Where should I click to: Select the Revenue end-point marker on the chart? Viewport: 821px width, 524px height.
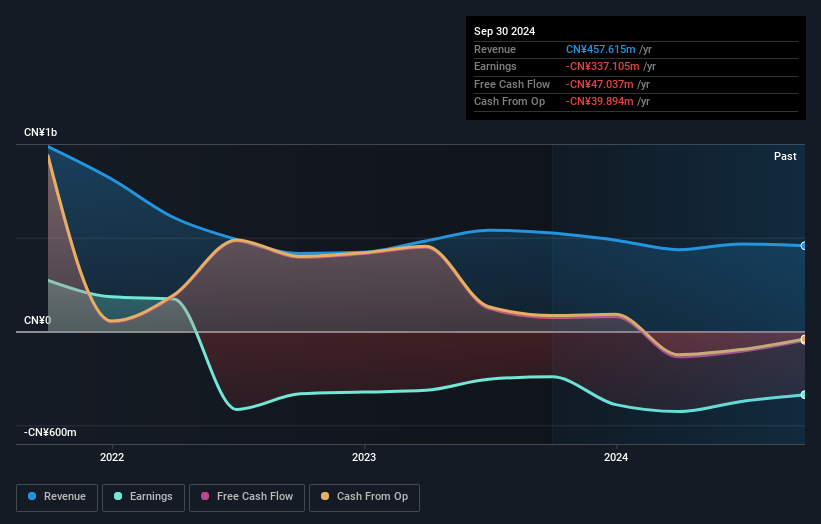point(804,246)
